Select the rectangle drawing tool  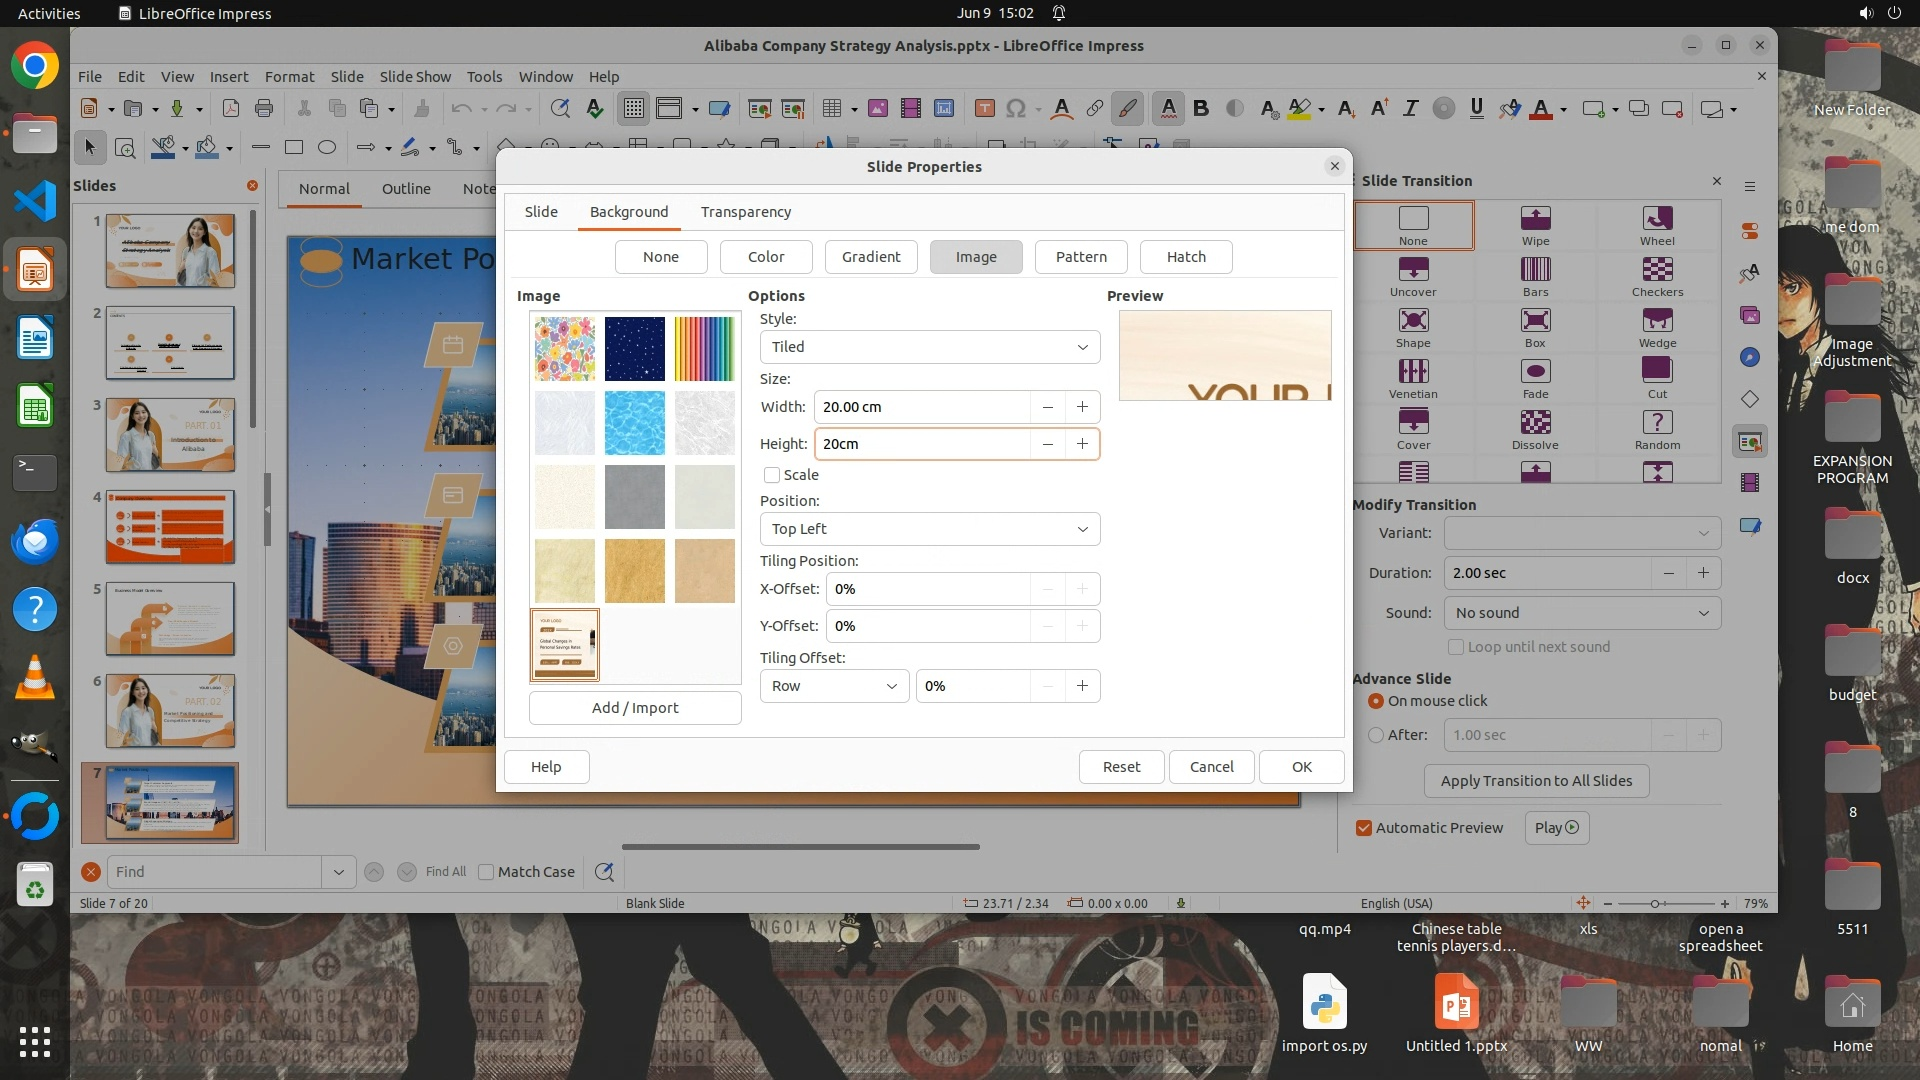coord(294,148)
